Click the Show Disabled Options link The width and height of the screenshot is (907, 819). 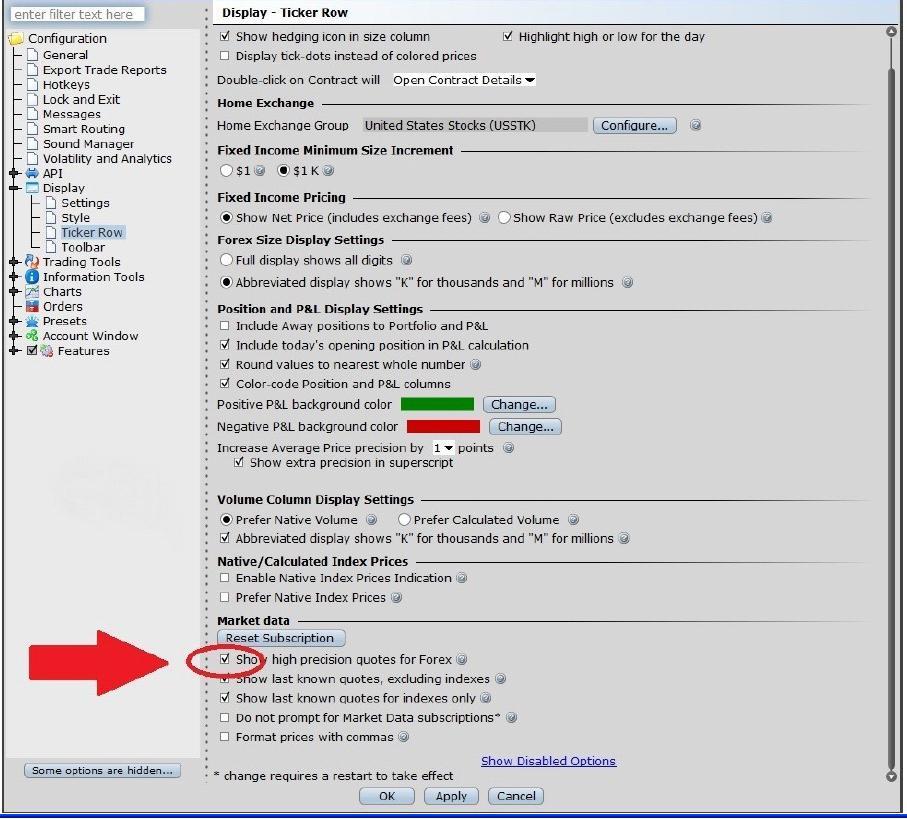tap(548, 761)
